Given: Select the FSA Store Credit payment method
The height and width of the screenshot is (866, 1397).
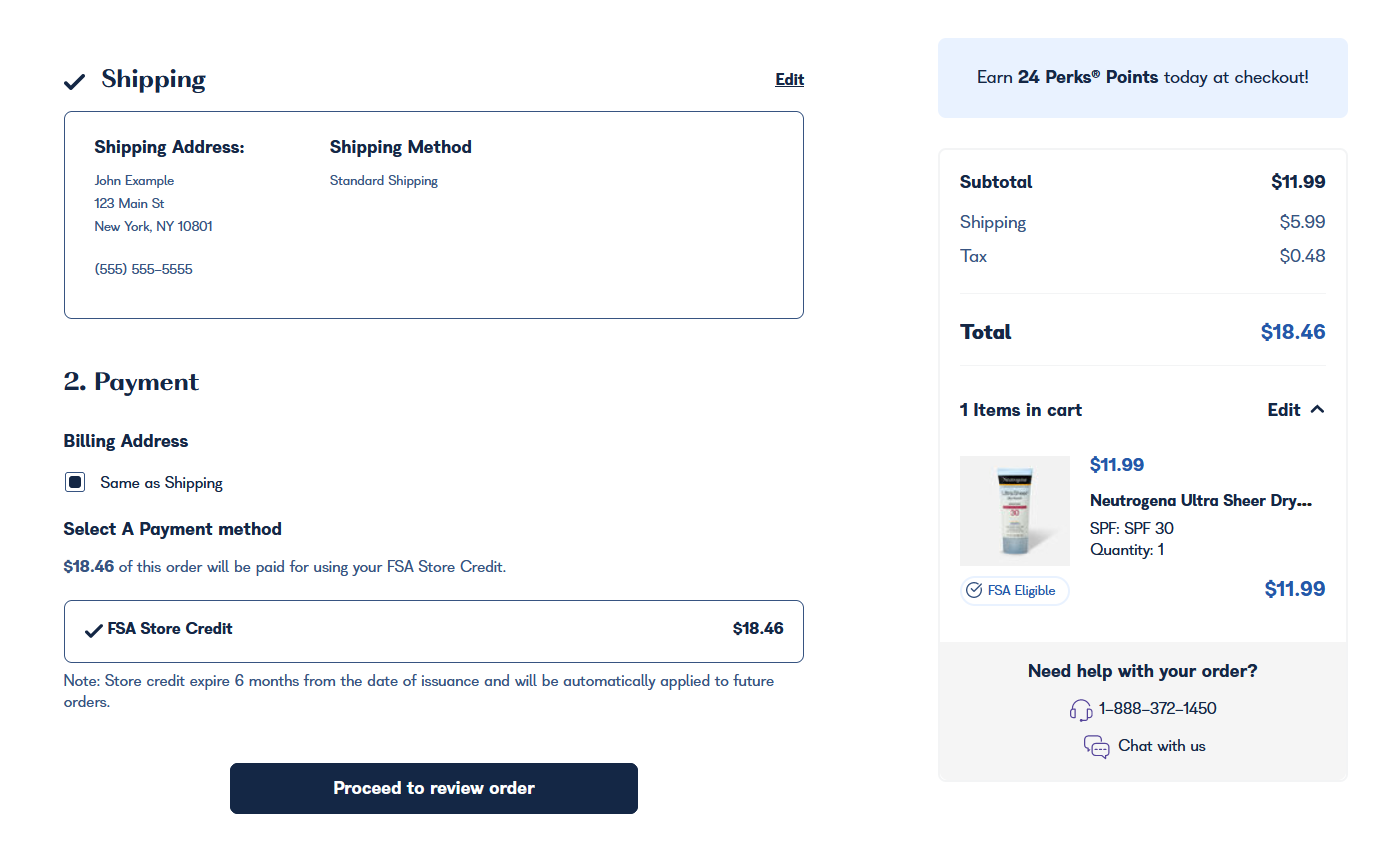Looking at the screenshot, I should click(433, 630).
